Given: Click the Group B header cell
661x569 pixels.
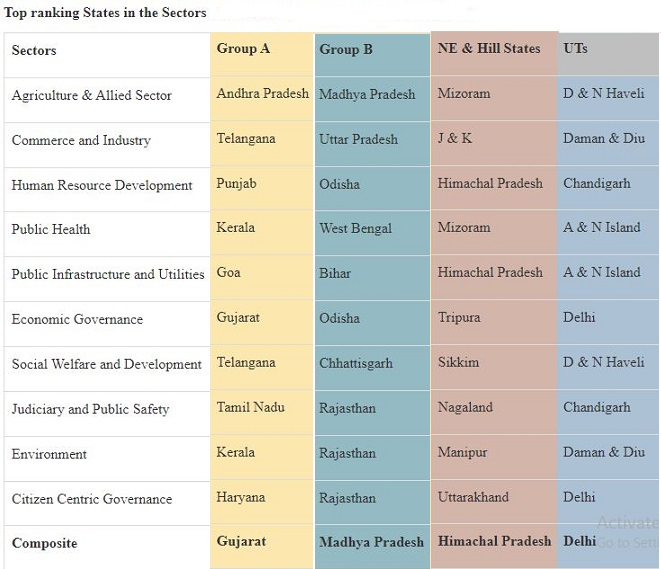Looking at the screenshot, I should click(x=346, y=49).
